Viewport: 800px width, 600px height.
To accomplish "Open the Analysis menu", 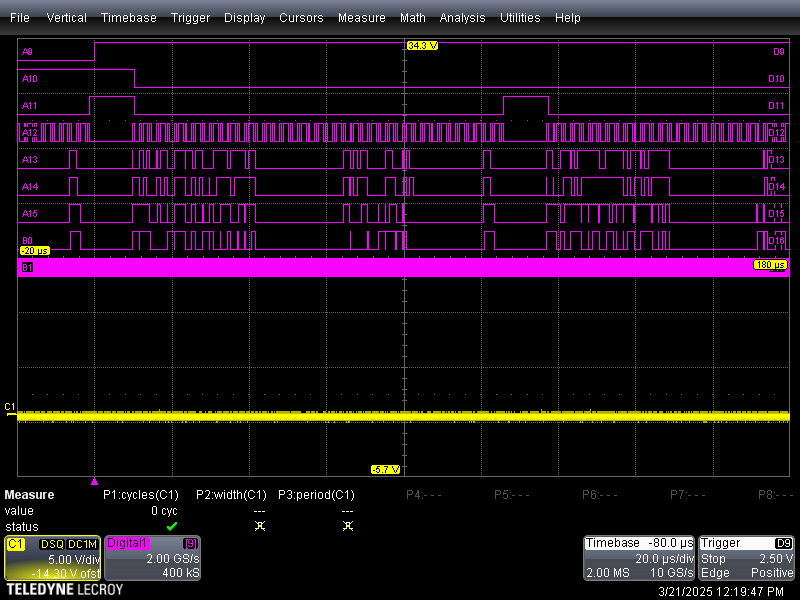I will pyautogui.click(x=462, y=17).
